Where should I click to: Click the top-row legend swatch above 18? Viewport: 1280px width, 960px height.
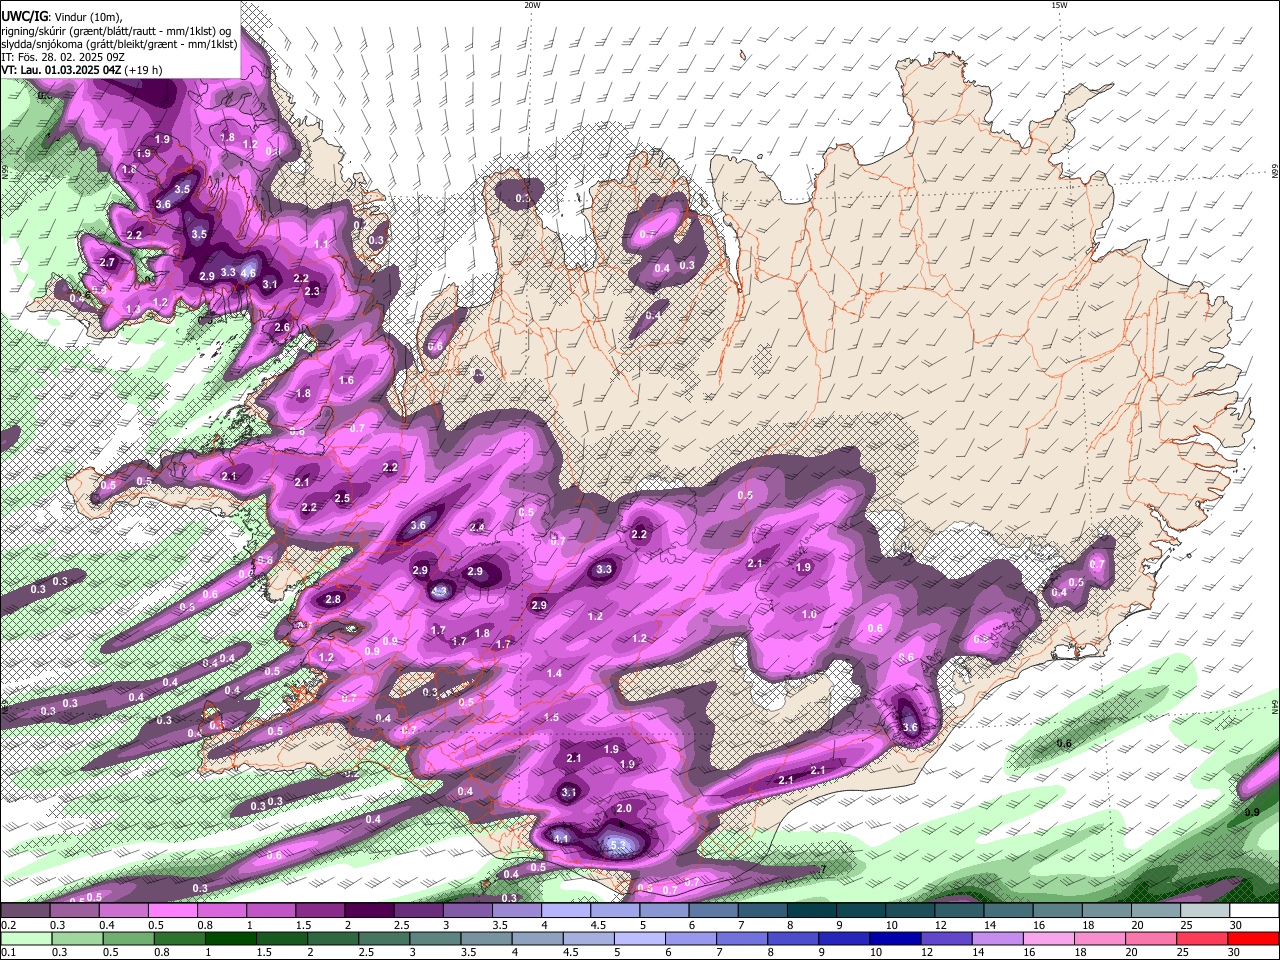tap(1105, 911)
